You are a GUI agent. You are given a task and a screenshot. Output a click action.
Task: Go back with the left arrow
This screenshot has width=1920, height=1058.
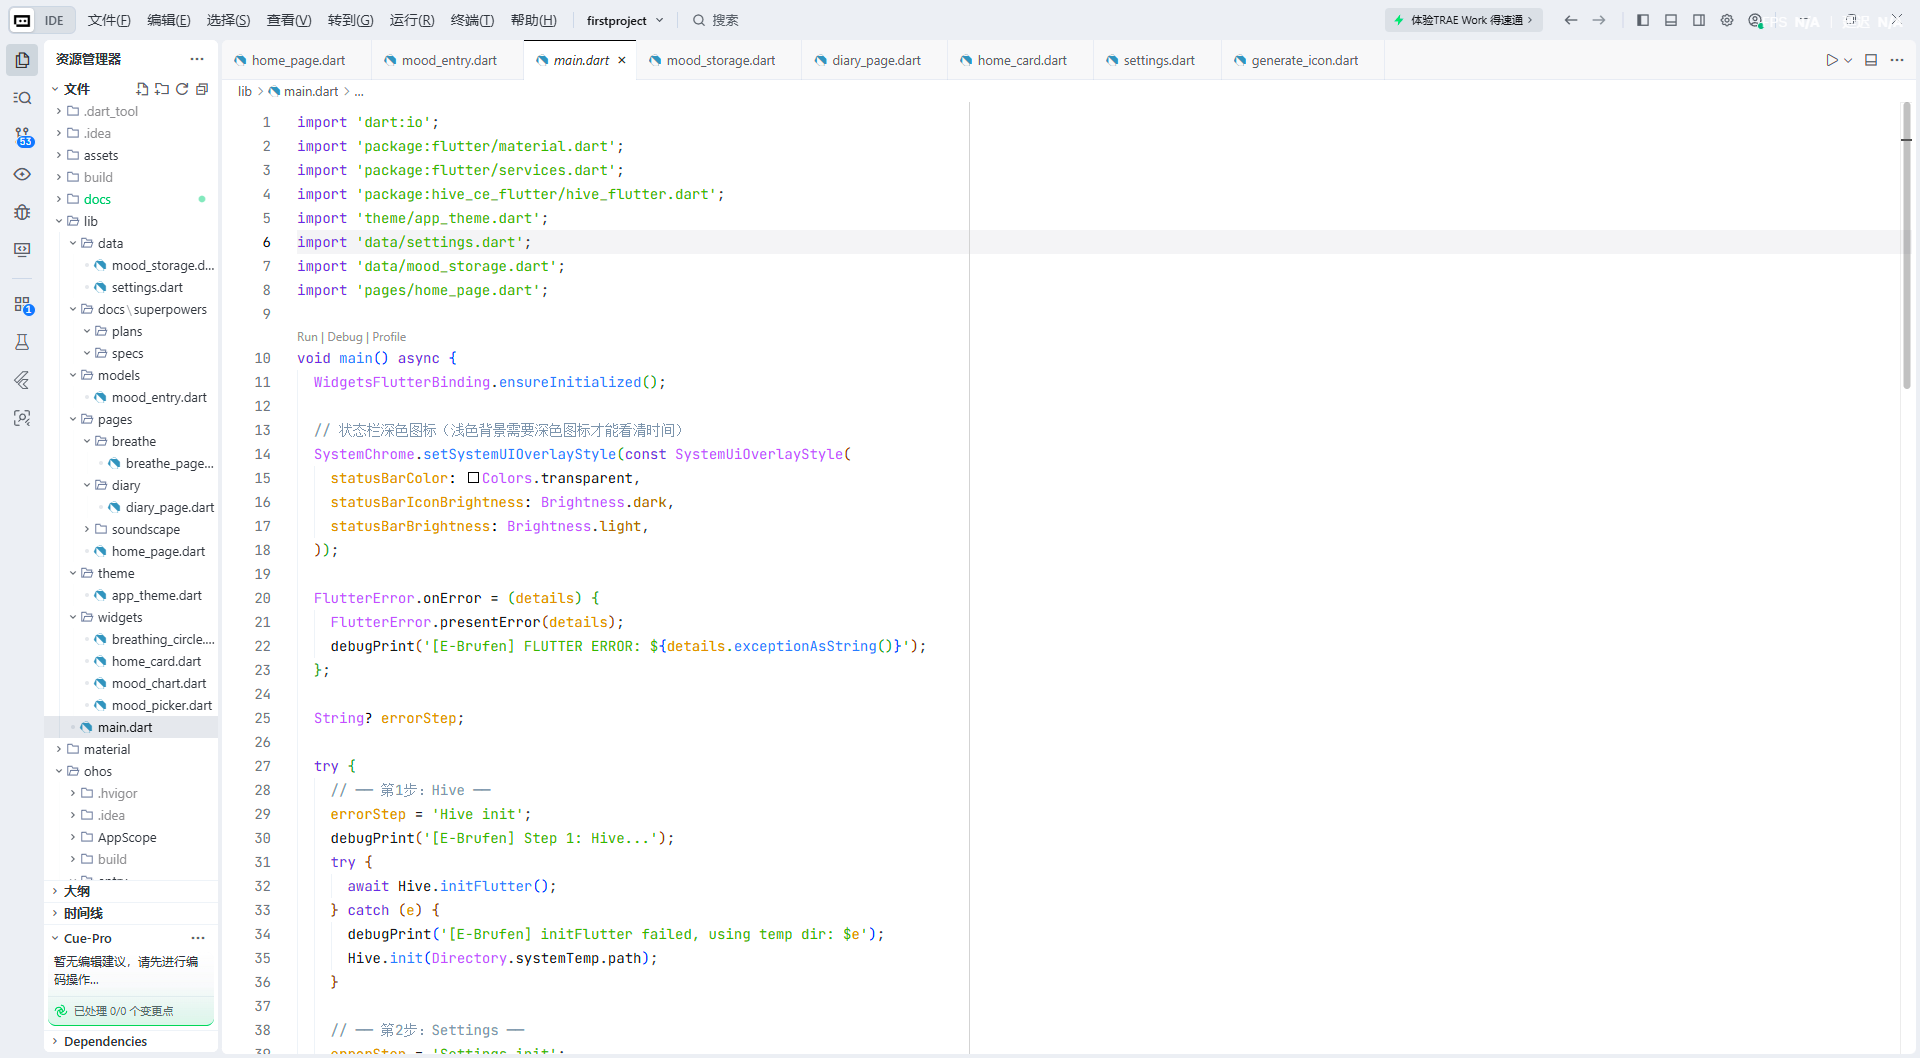click(1571, 20)
